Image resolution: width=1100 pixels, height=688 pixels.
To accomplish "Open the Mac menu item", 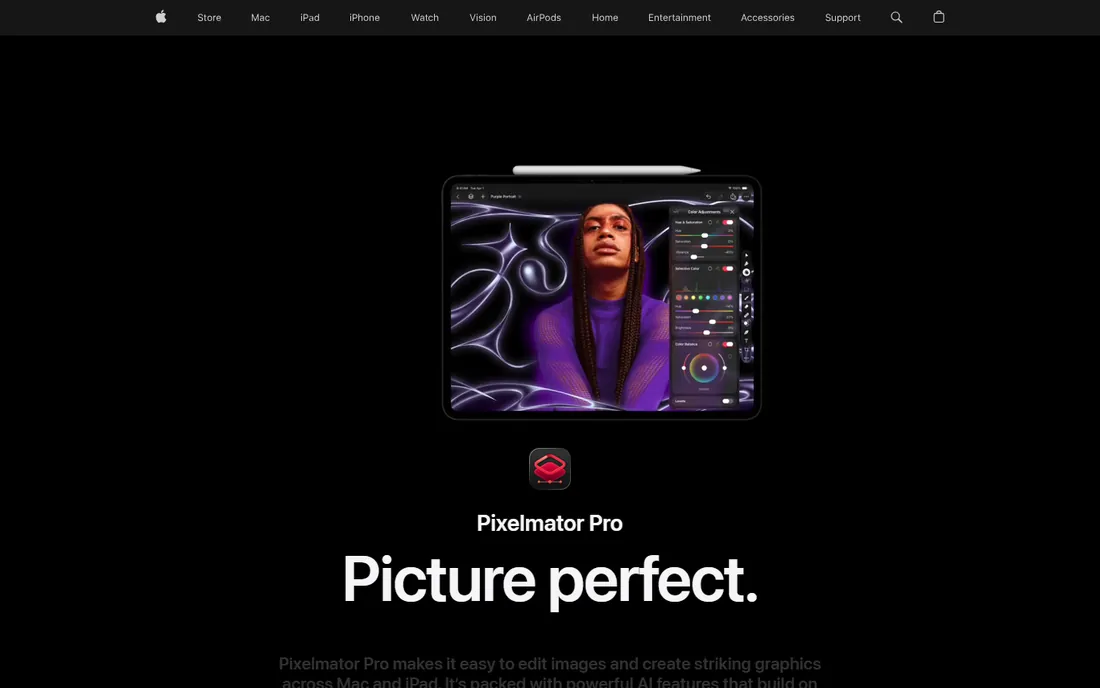I will 260,18.
